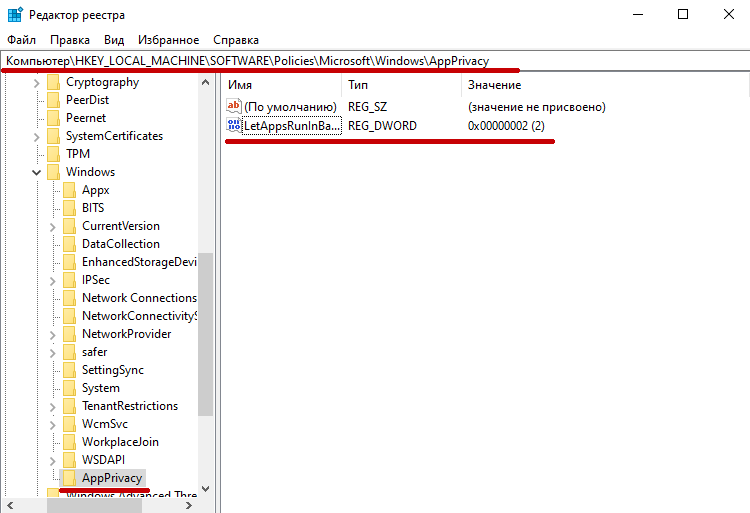The width and height of the screenshot is (750, 513).
Task: Expand the WcmSvc key
Action: (53, 425)
